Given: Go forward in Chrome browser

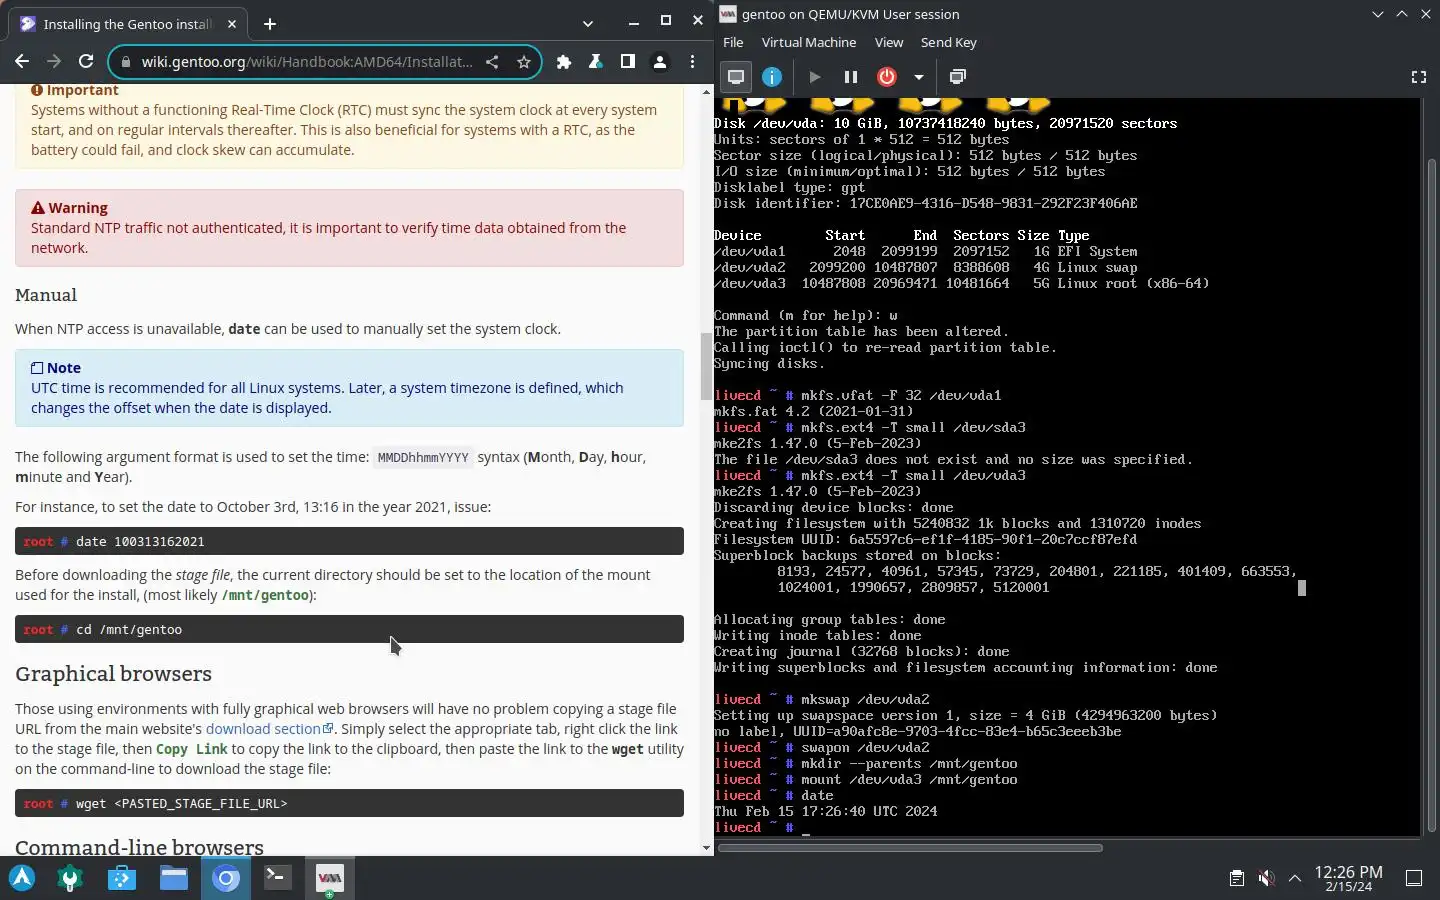Looking at the screenshot, I should click(54, 62).
